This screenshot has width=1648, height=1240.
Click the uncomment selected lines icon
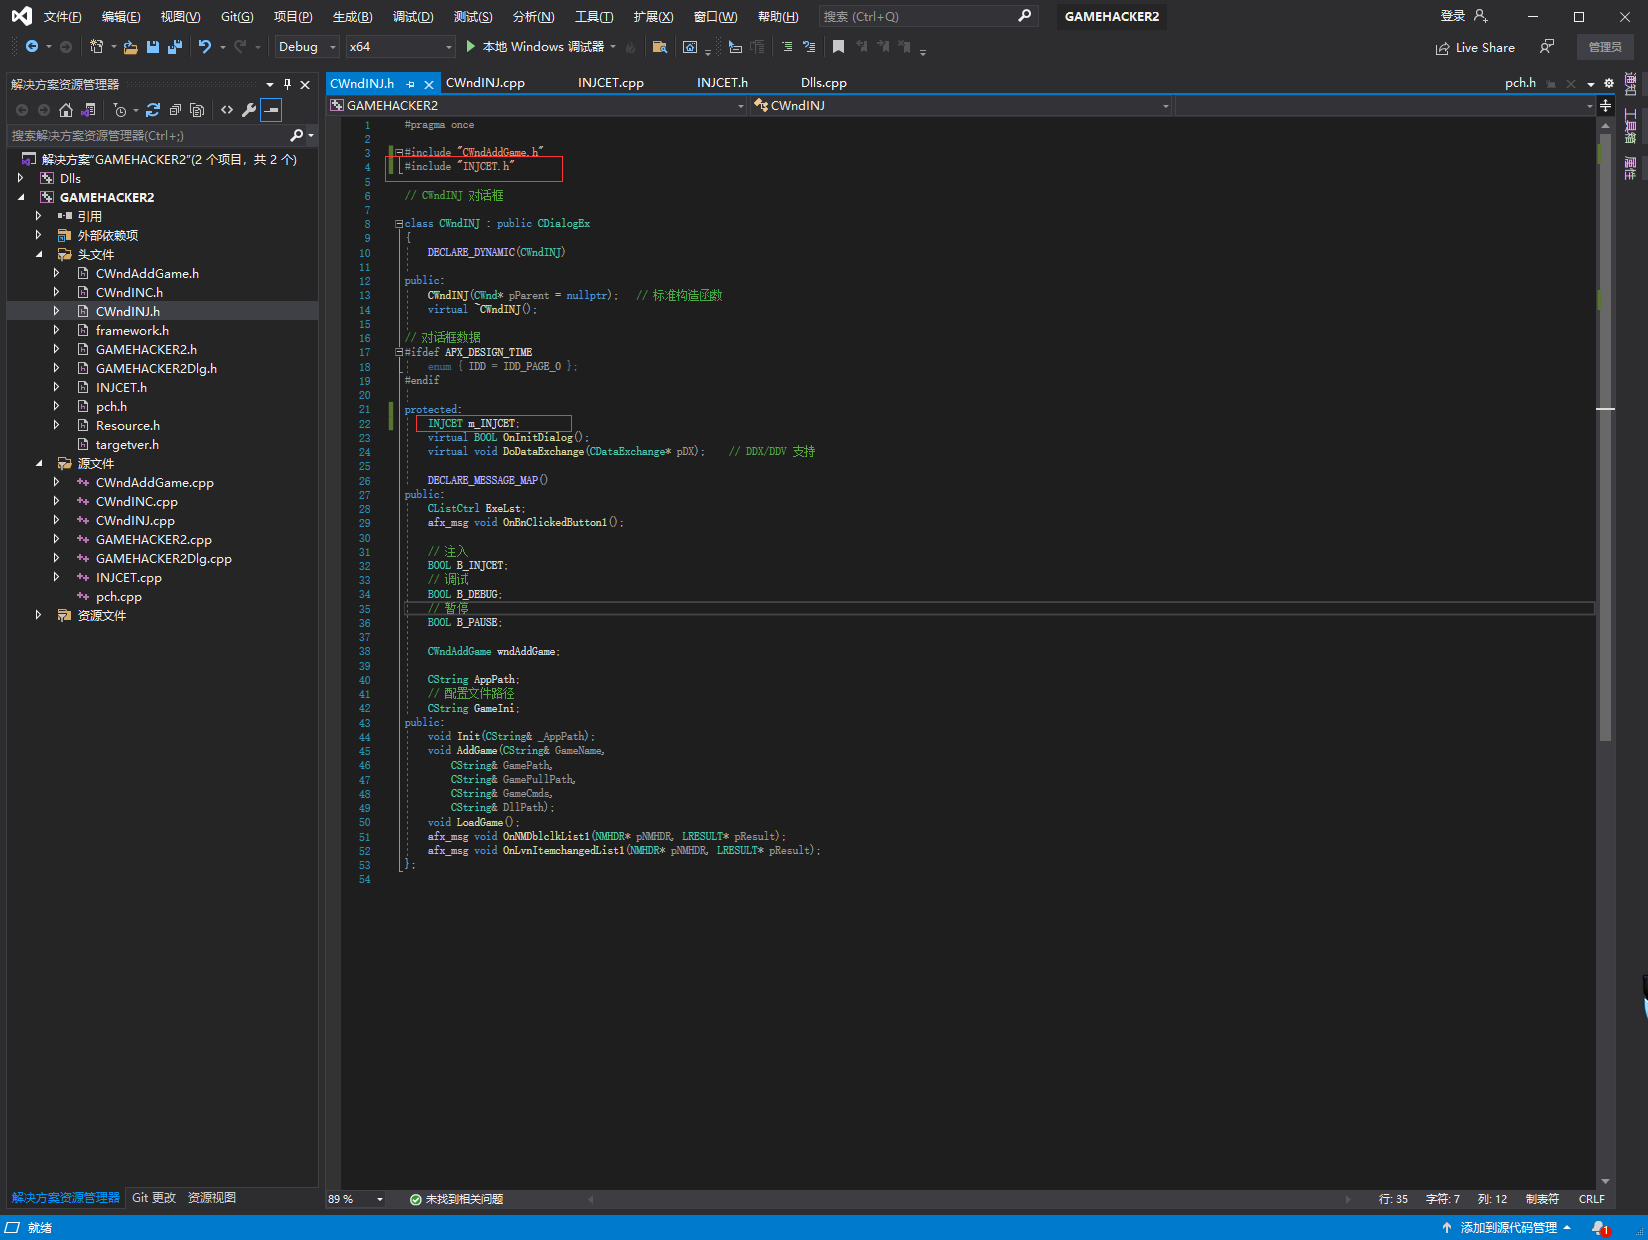tap(809, 47)
